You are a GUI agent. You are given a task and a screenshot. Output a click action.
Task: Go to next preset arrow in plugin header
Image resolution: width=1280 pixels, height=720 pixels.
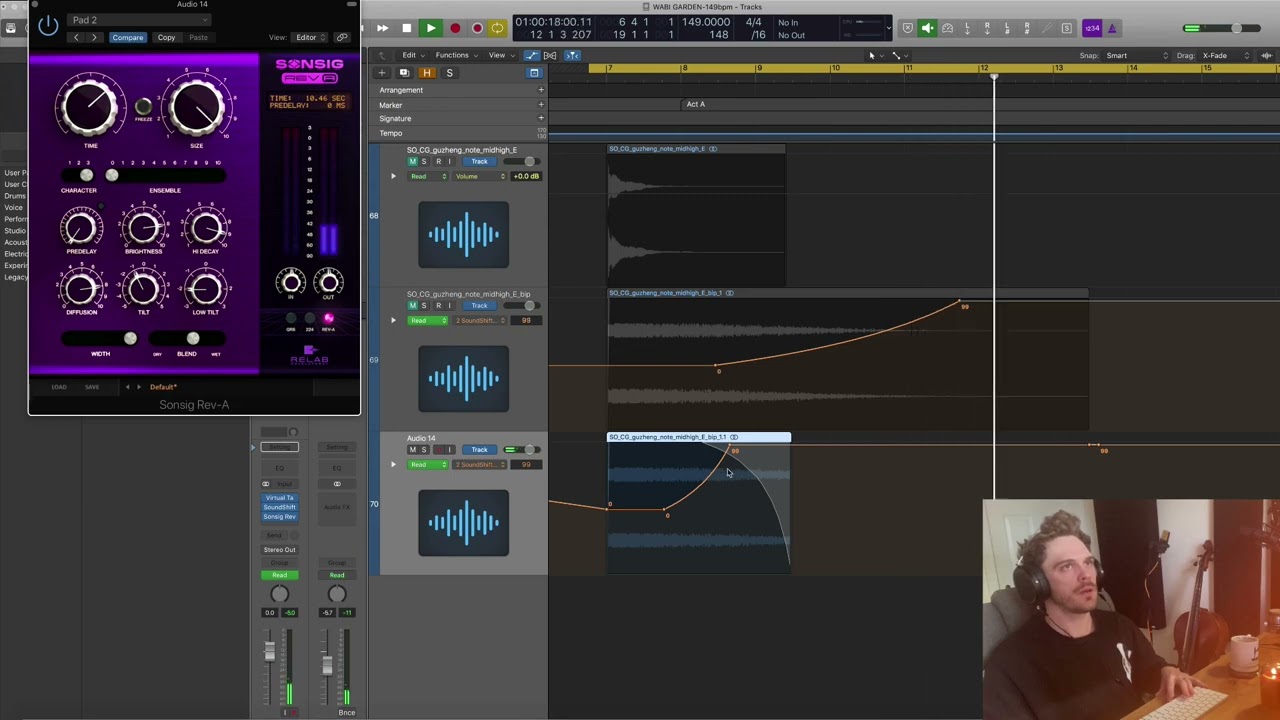94,38
